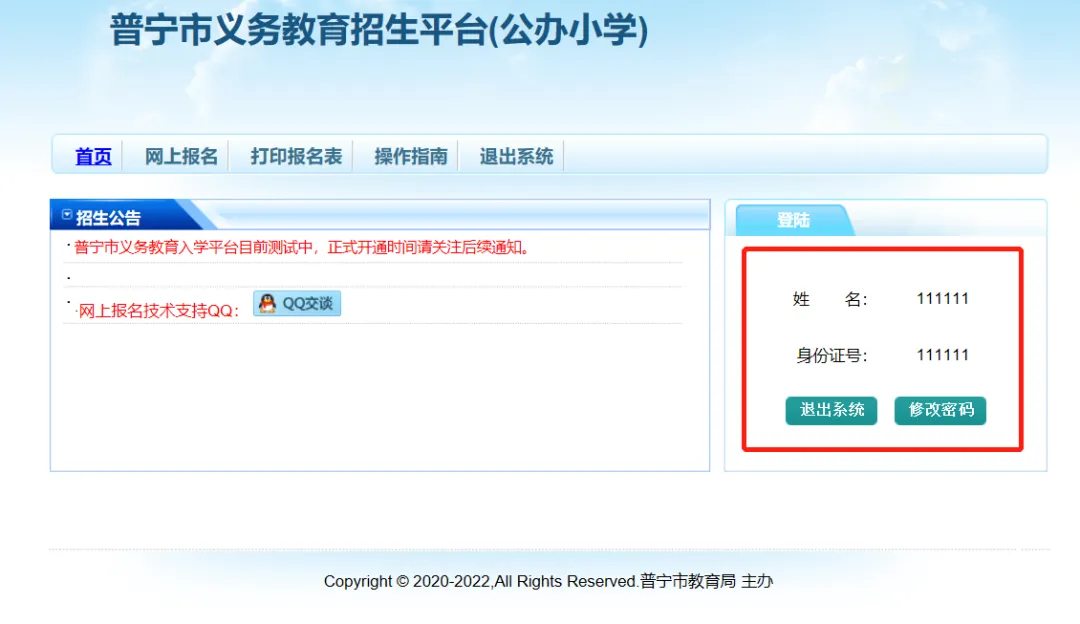1080x624 pixels.
Task: Click the 姓名 value 111111
Action: click(942, 298)
